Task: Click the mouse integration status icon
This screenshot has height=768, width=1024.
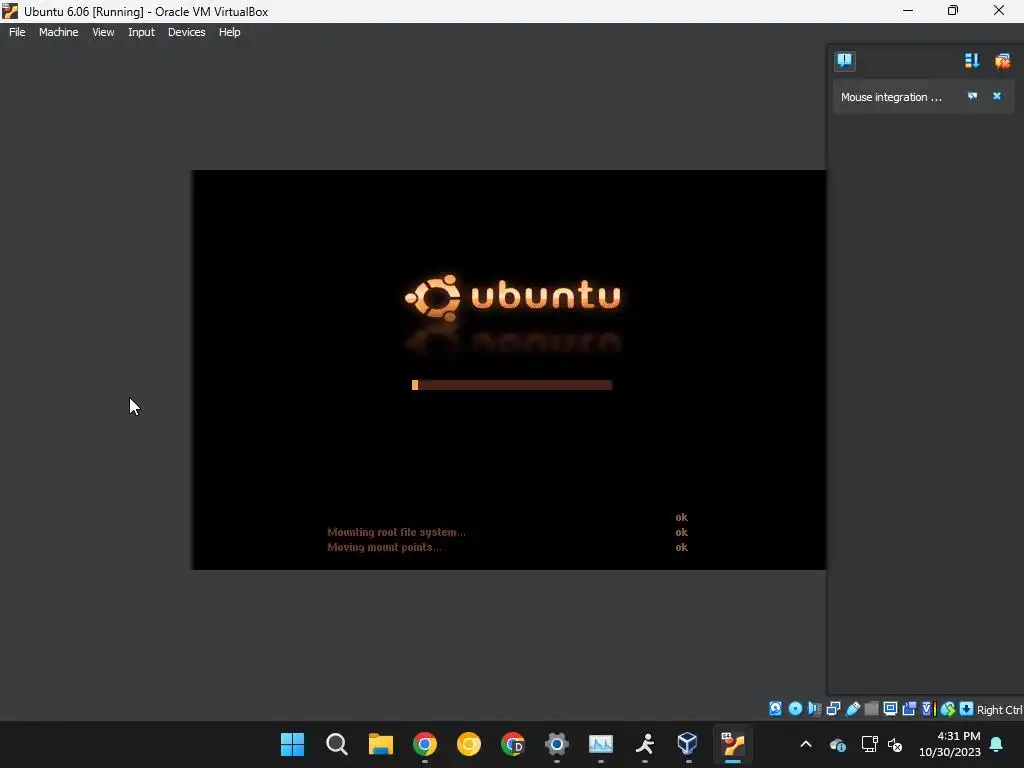Action: point(948,709)
